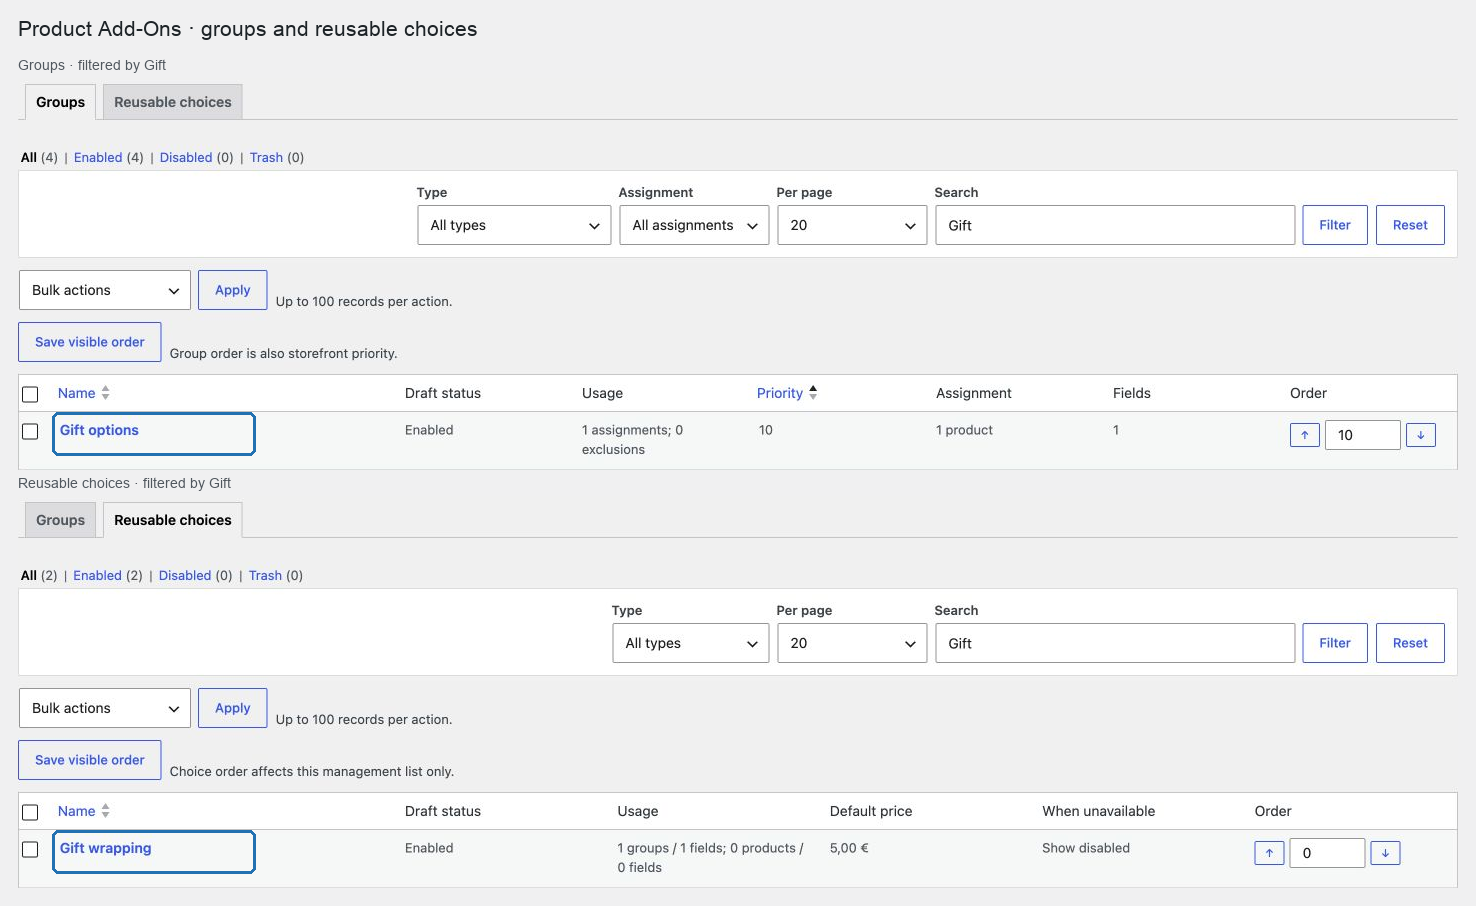1476x906 pixels.
Task: Open reusable choices Per page dropdown
Action: coord(852,643)
